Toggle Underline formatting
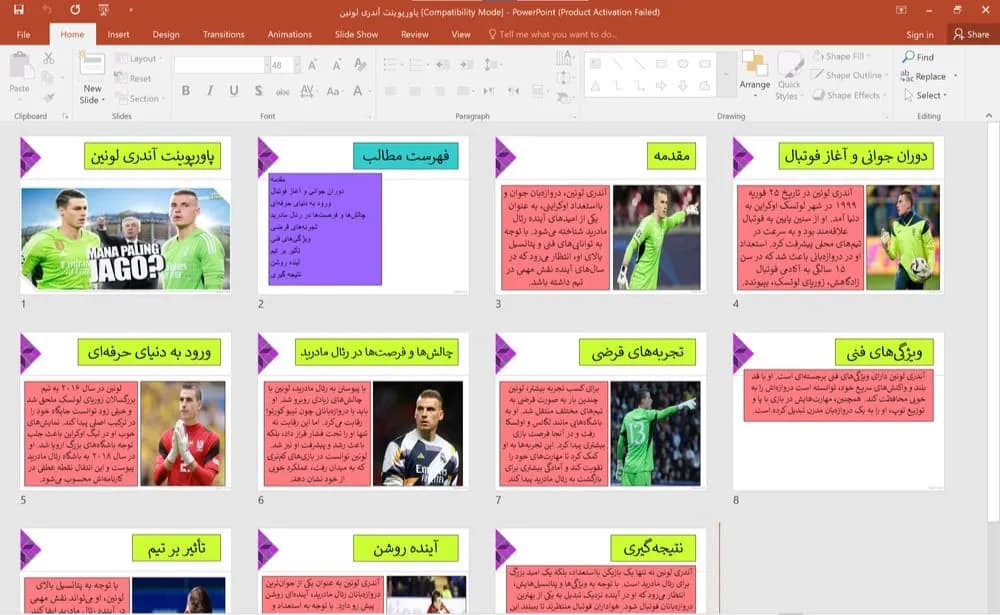This screenshot has height=615, width=1000. [x=234, y=91]
